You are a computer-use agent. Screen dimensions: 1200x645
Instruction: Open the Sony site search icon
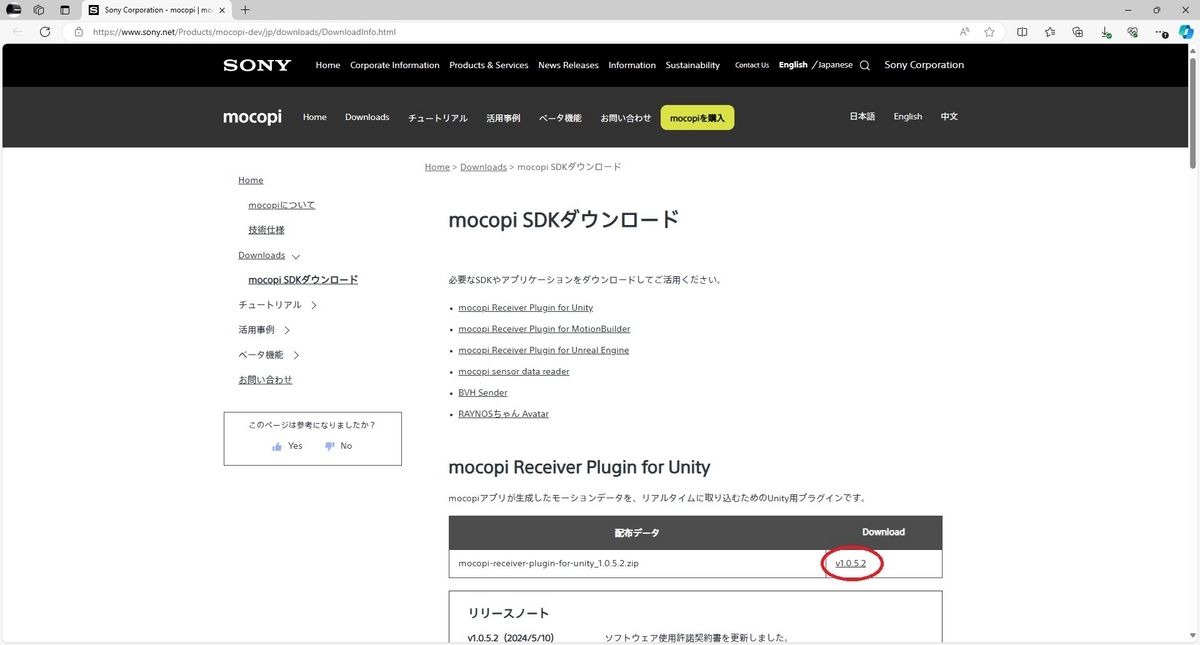coord(865,65)
